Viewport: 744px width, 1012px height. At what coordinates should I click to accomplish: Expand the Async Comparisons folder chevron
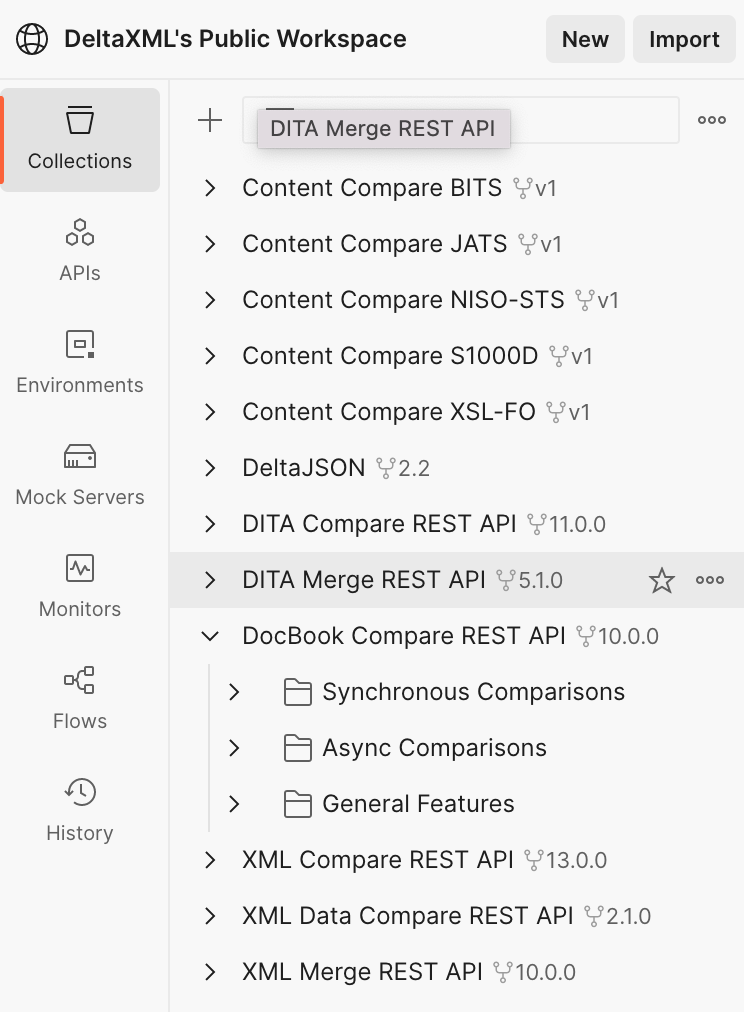point(234,748)
